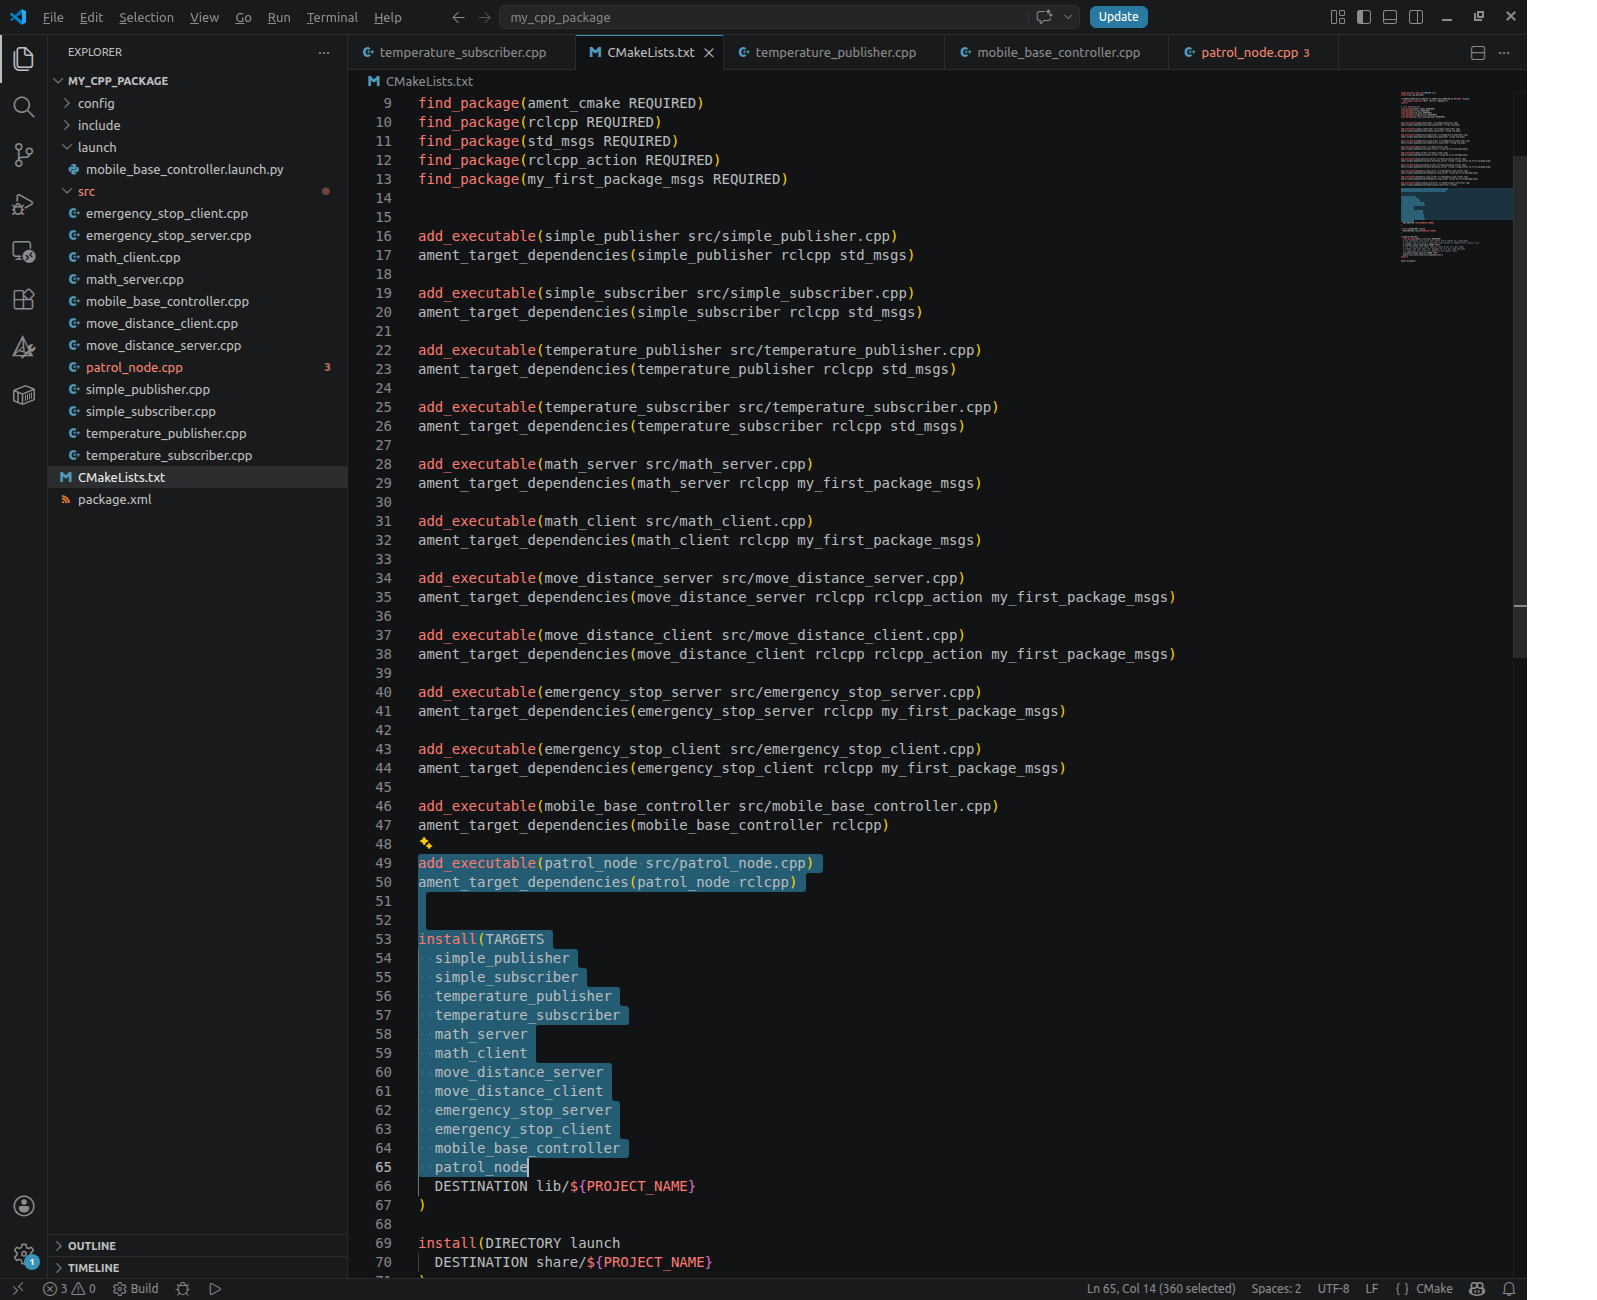Image resolution: width=1597 pixels, height=1300 pixels.
Task: Open Customize Layout icon
Action: 1338,17
